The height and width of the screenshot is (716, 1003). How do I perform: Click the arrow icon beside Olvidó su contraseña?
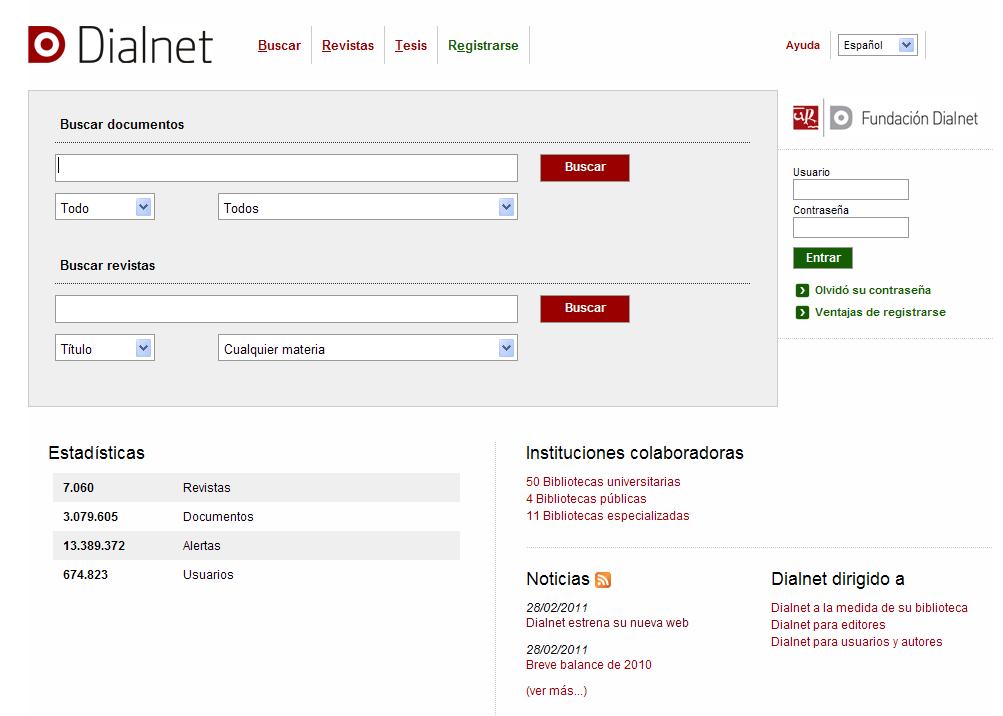(802, 290)
